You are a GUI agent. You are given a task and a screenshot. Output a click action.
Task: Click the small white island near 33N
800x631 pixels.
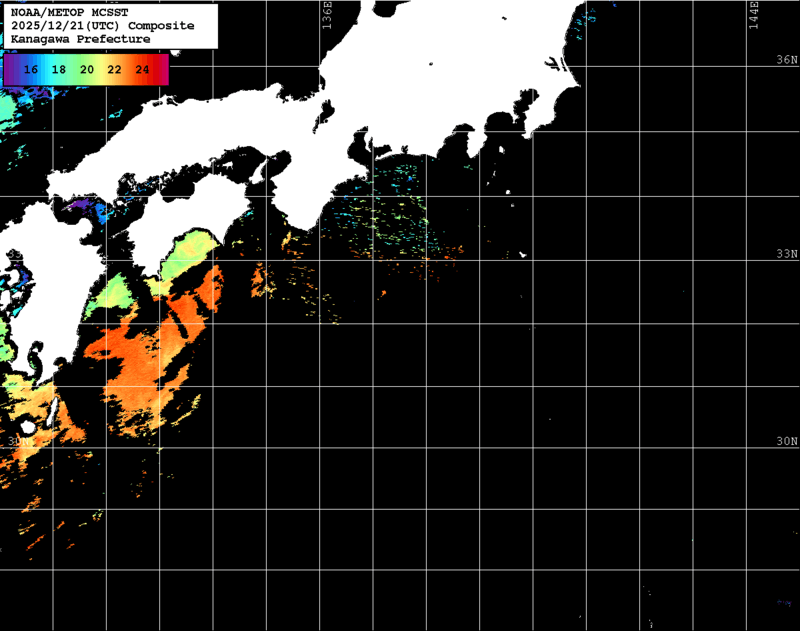pyautogui.click(x=522, y=255)
